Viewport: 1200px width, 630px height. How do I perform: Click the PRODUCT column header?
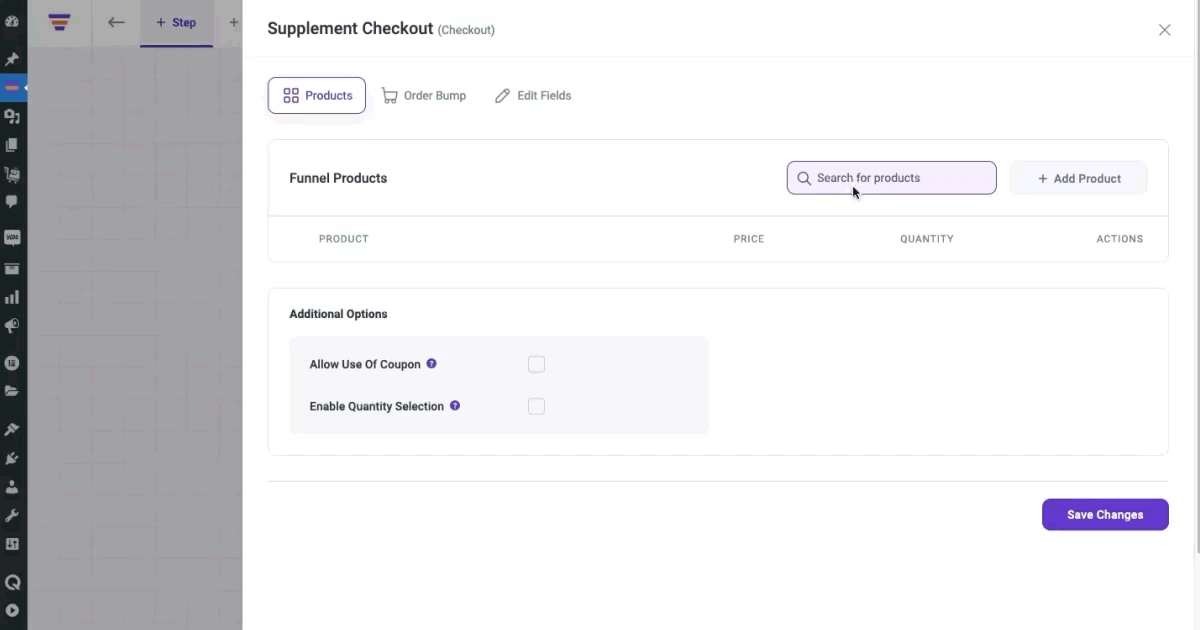point(344,239)
